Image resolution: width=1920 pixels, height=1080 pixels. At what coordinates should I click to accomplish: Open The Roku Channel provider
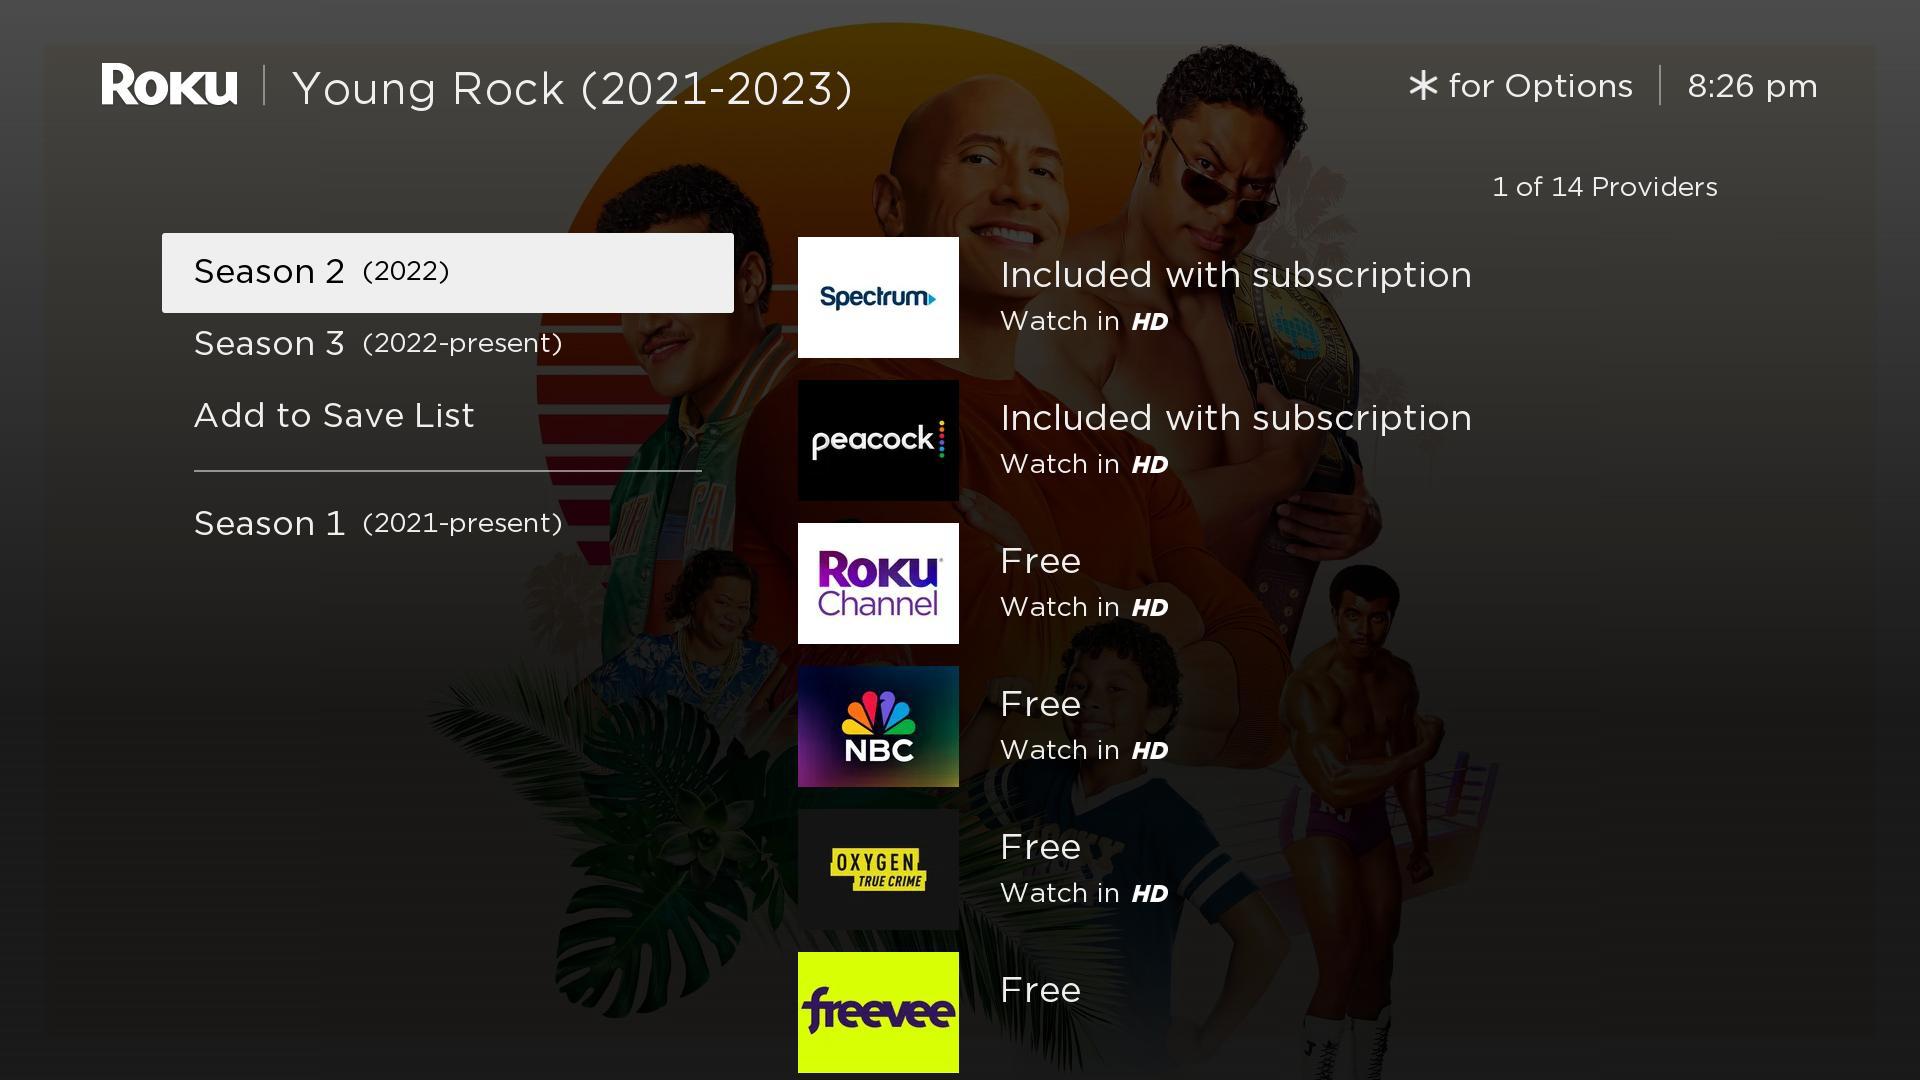click(878, 583)
